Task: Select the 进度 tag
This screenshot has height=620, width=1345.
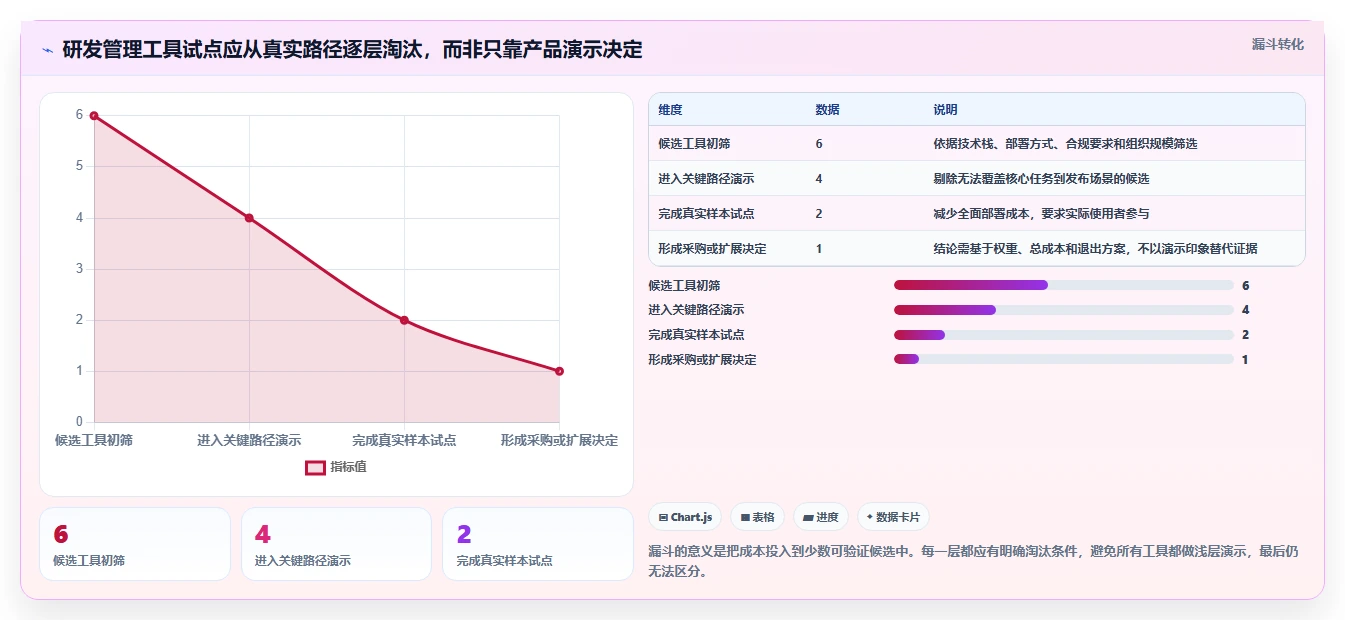Action: (820, 517)
